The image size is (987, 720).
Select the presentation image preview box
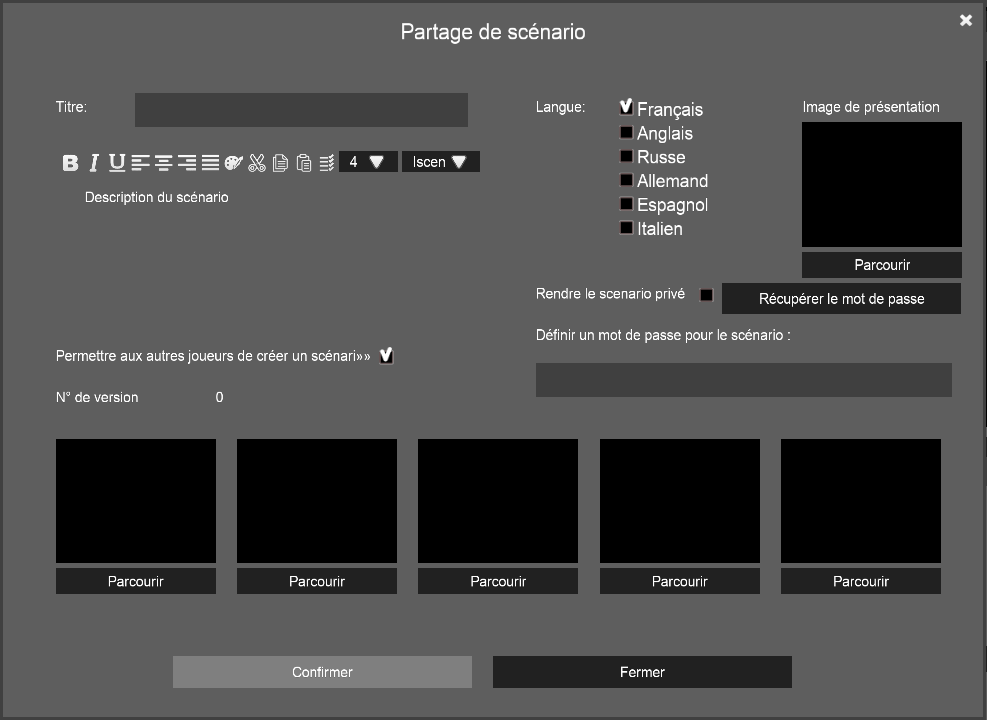(x=881, y=184)
